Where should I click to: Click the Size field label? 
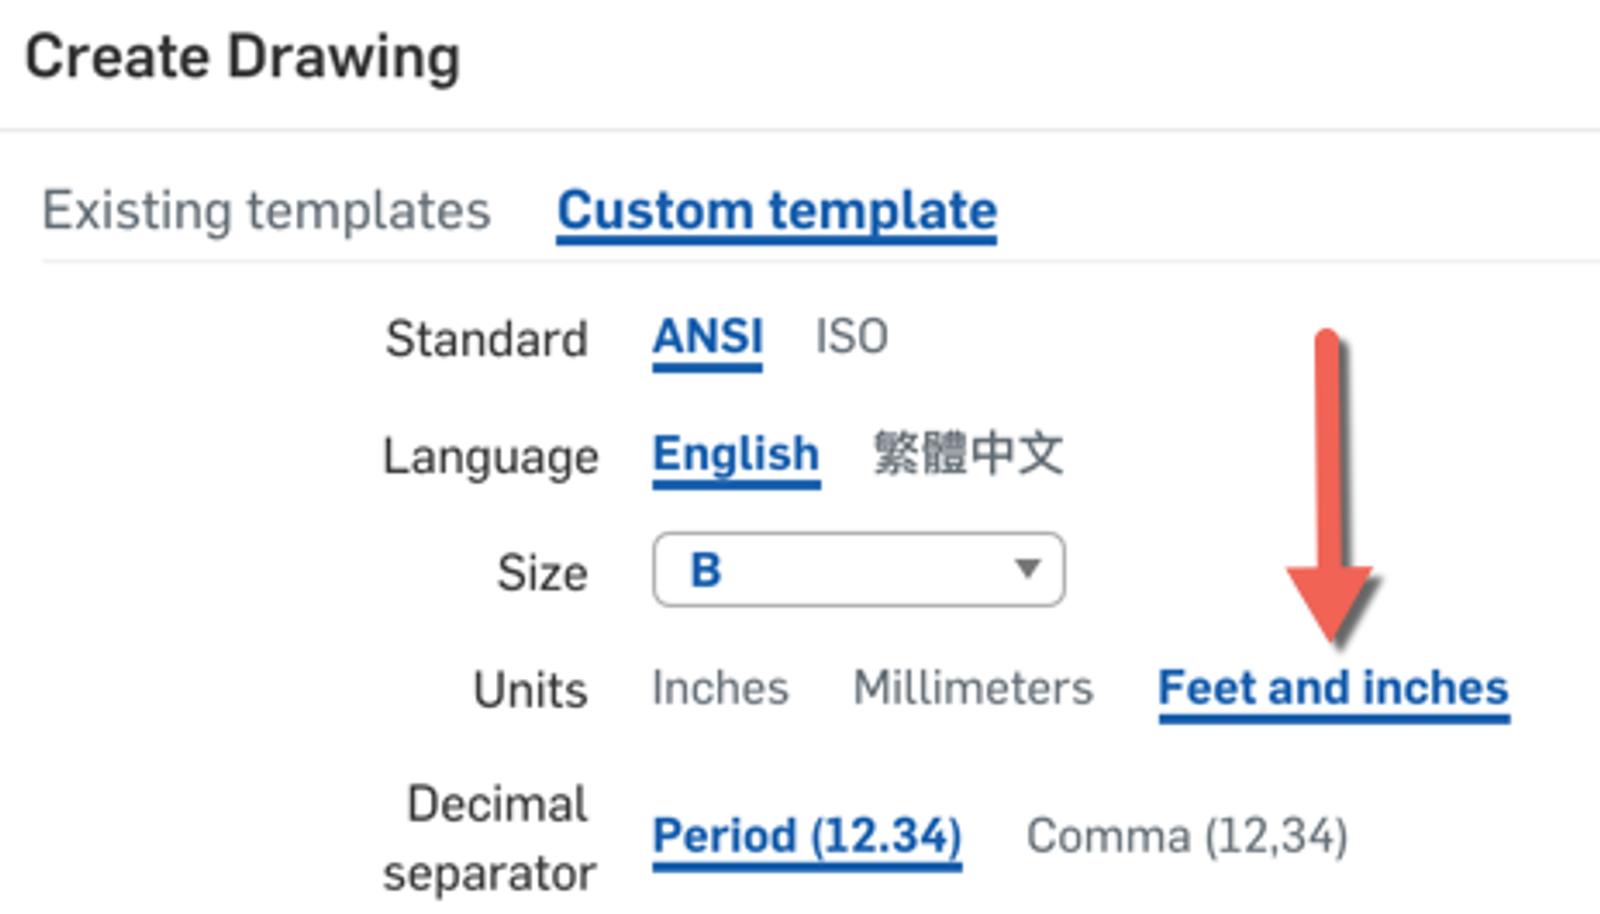[541, 572]
